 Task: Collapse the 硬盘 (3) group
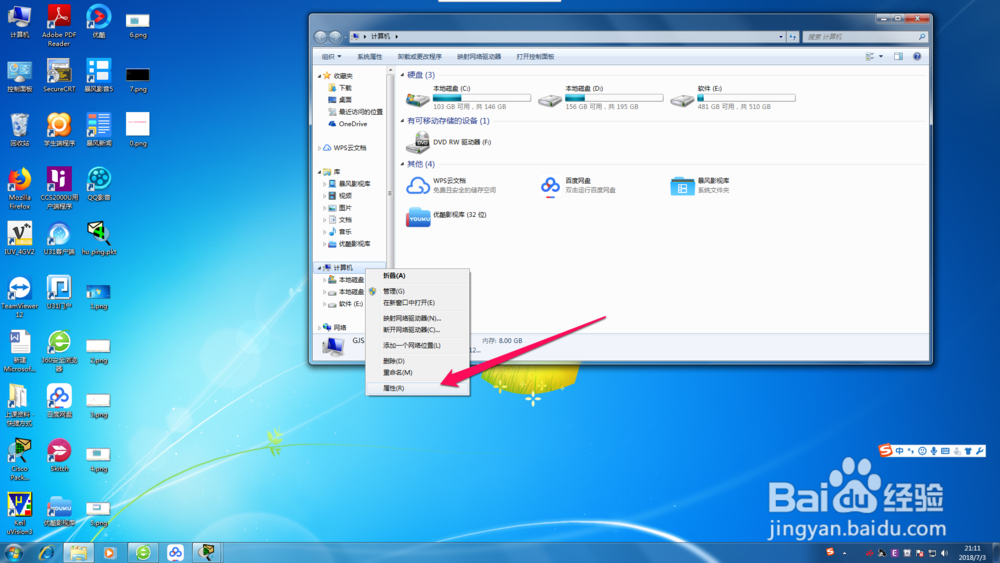click(x=402, y=75)
